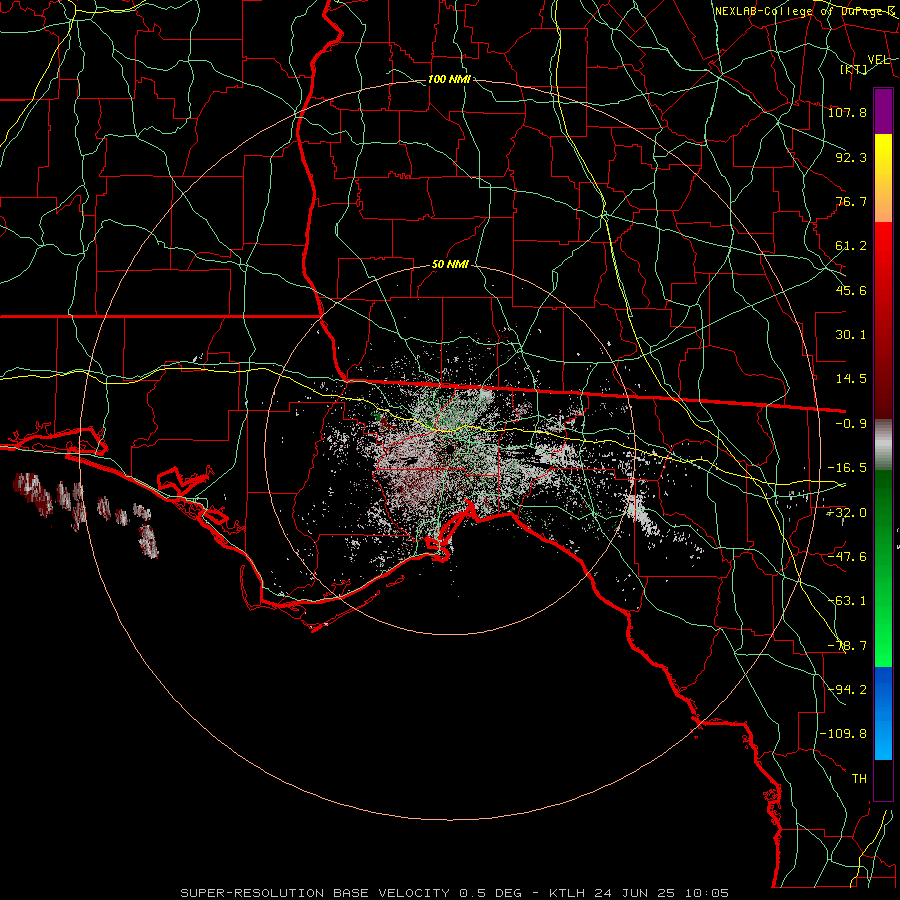Click the TH label on the legend
The image size is (900, 900).
click(x=859, y=779)
